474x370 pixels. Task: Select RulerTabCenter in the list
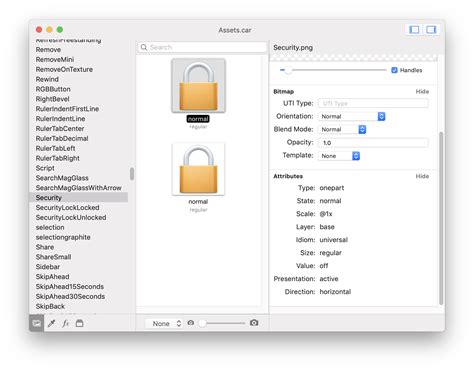click(60, 129)
